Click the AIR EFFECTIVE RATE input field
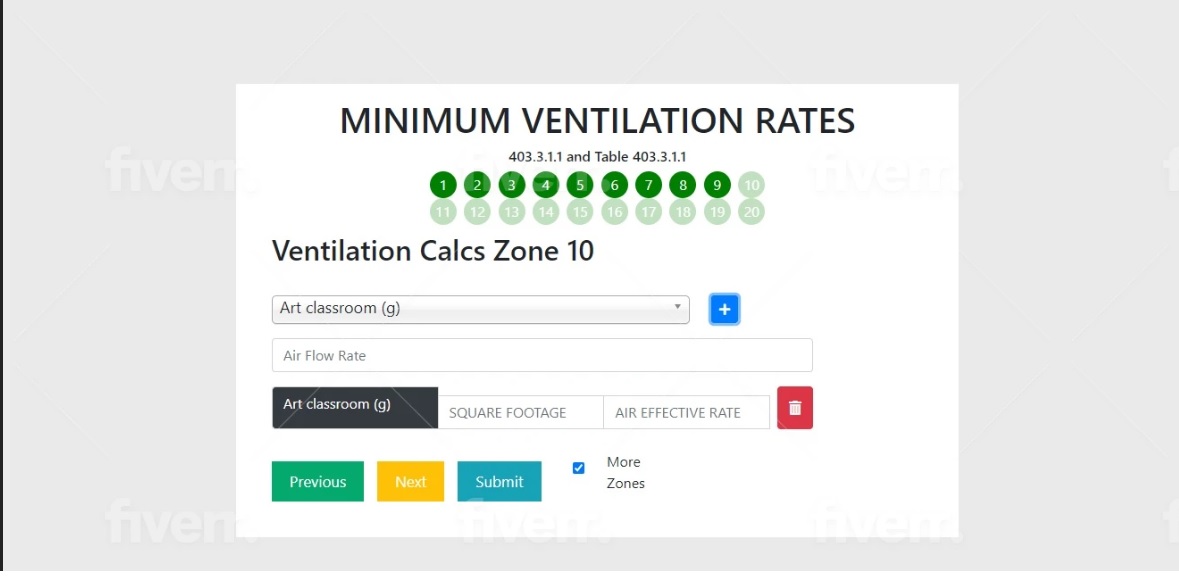1179x577 pixels. point(686,412)
